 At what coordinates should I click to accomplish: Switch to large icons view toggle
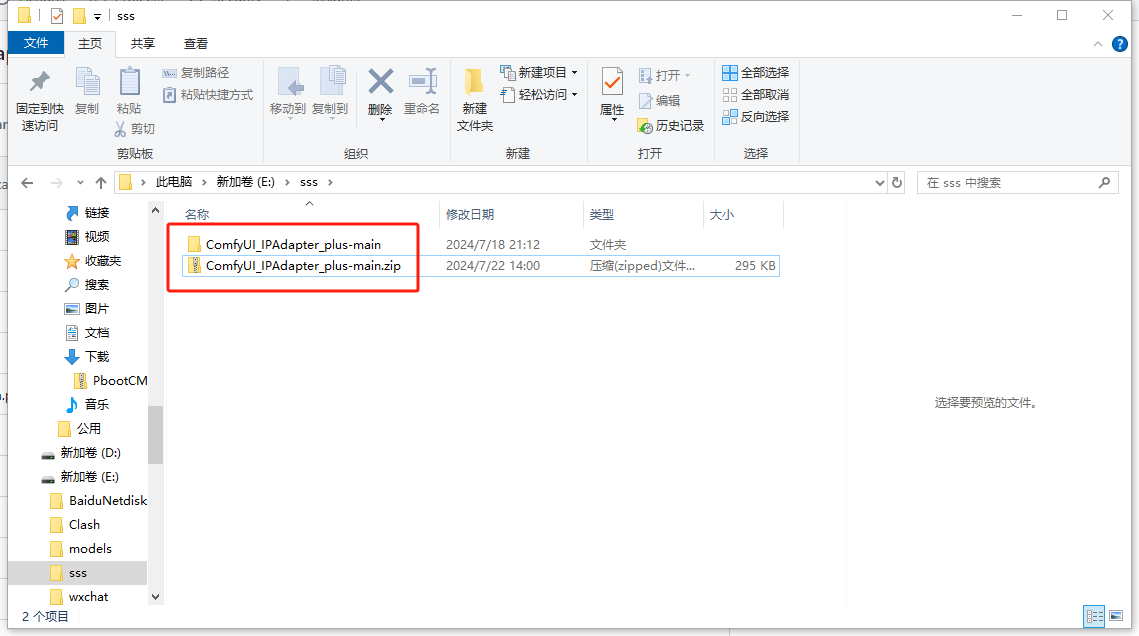(x=1115, y=616)
